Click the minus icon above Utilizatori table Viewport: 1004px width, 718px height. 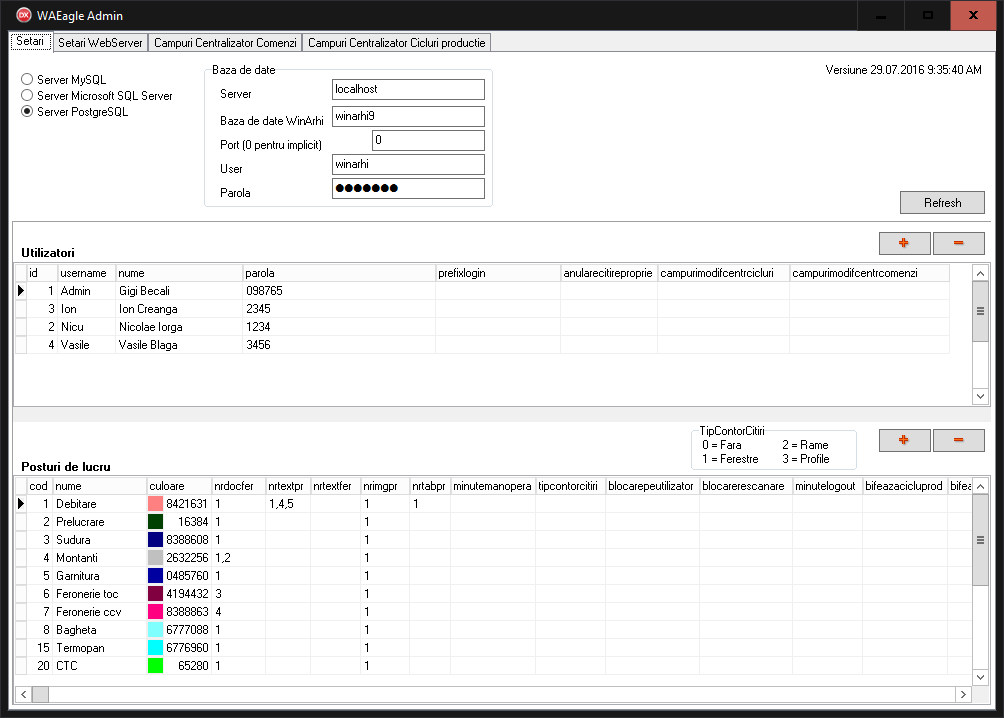tap(958, 243)
